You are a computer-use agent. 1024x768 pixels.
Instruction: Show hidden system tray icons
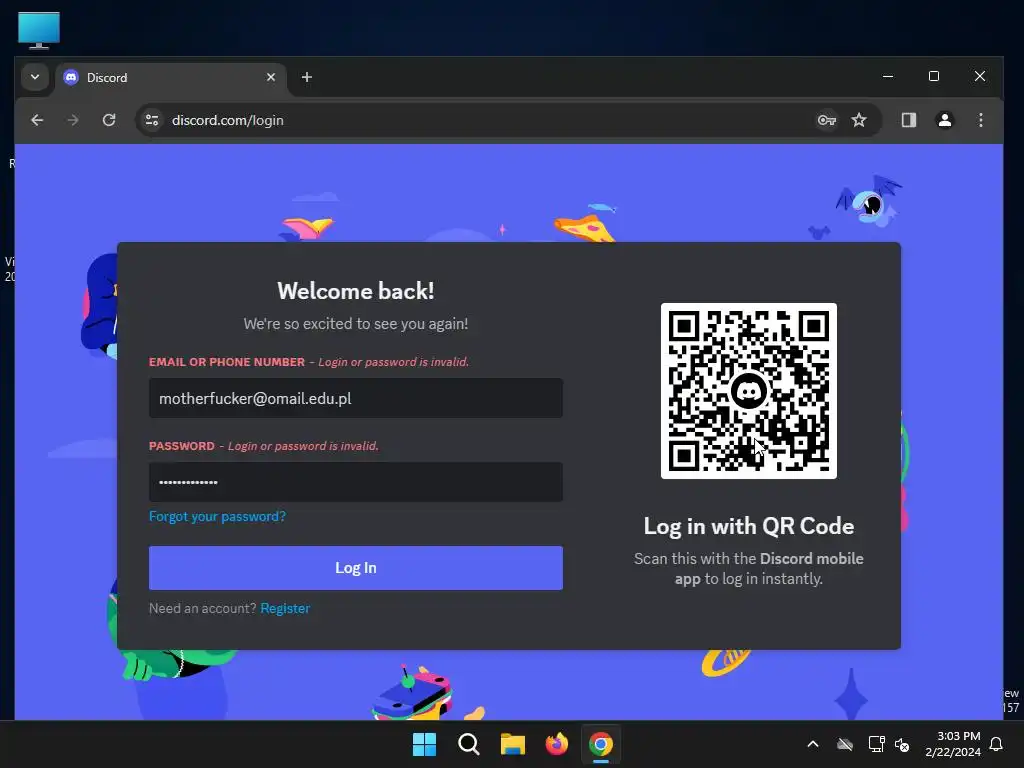(813, 744)
